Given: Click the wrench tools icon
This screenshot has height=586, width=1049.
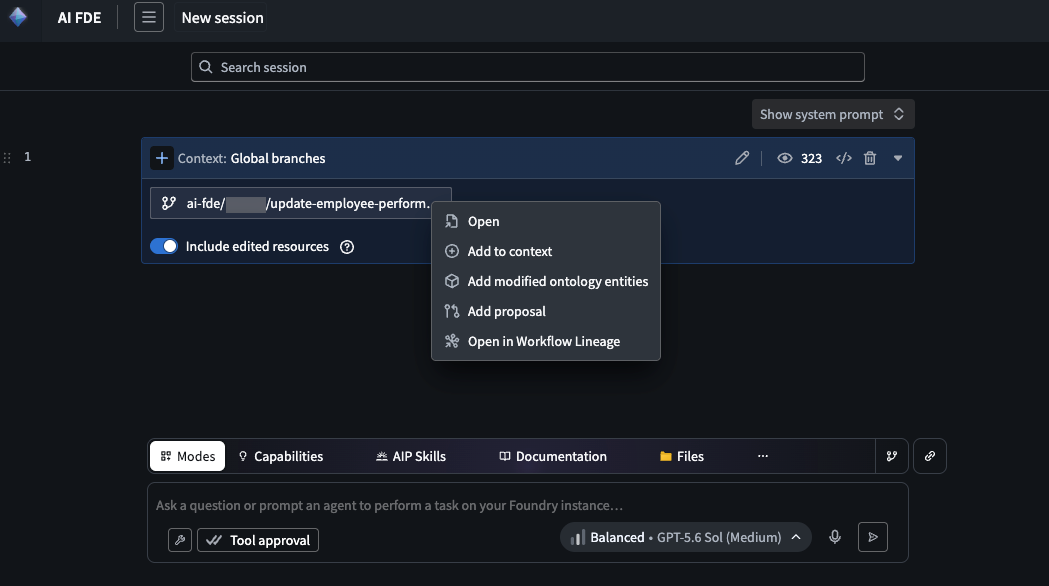Looking at the screenshot, I should click(x=180, y=540).
